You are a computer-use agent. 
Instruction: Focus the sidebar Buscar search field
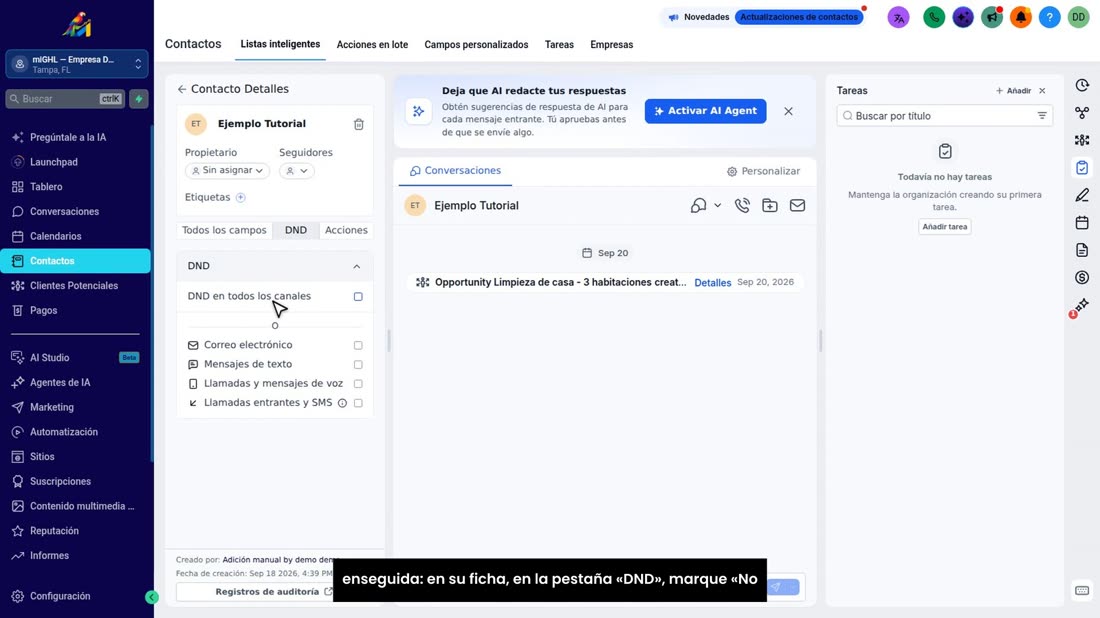[x=65, y=99]
